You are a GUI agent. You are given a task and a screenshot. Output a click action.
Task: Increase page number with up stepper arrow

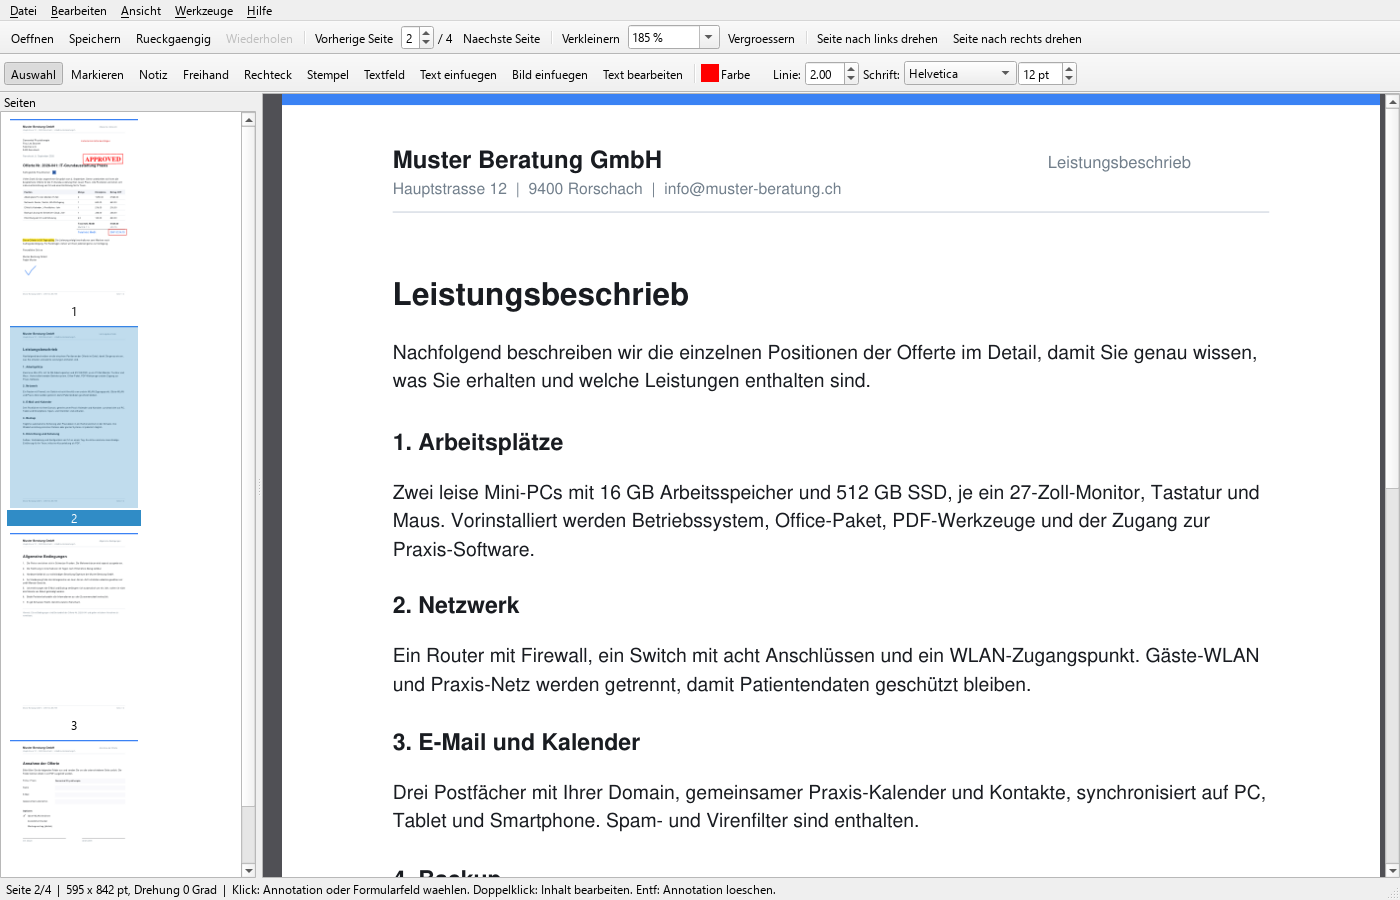click(427, 33)
